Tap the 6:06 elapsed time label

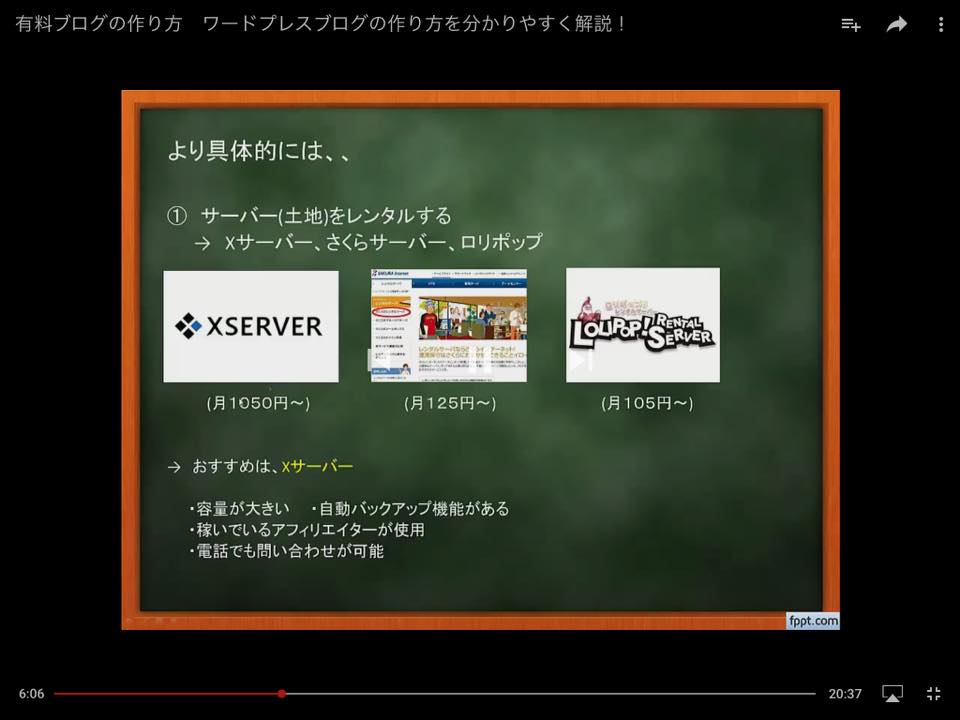pyautogui.click(x=31, y=694)
